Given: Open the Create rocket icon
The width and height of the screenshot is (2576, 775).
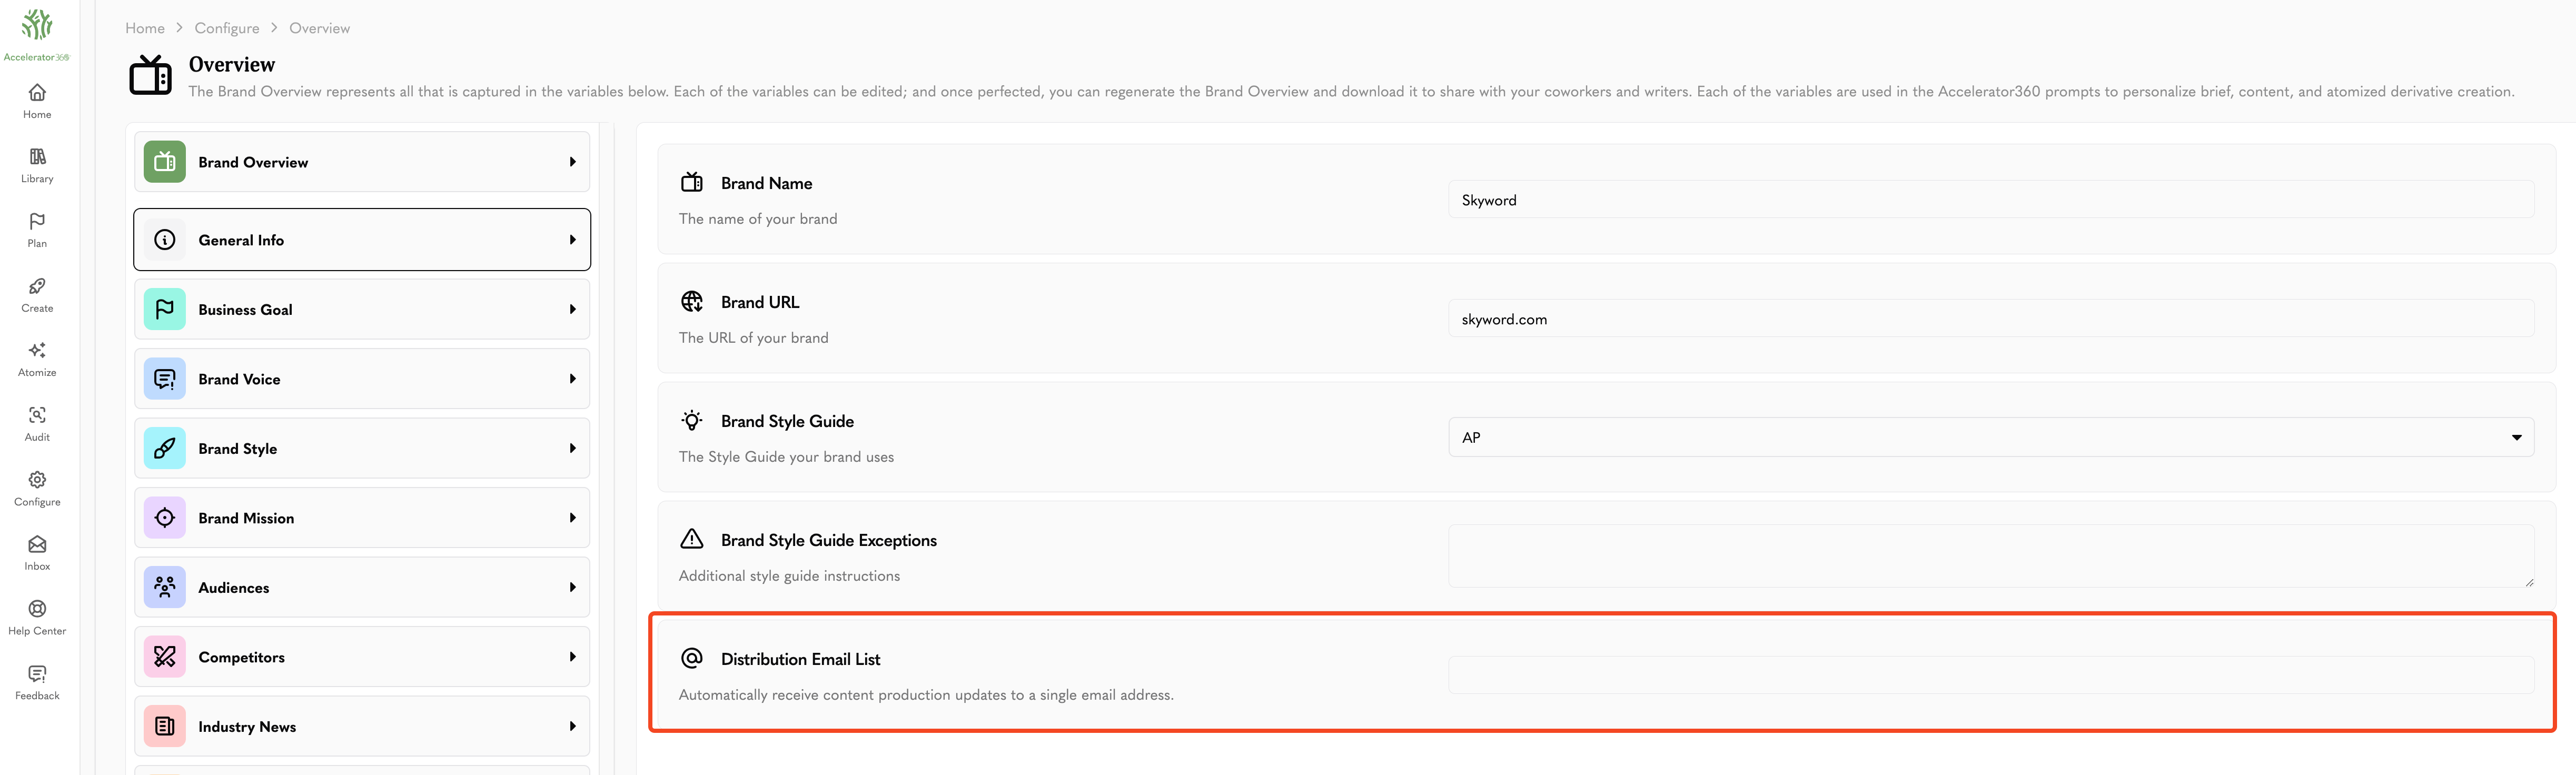Looking at the screenshot, I should point(37,286).
